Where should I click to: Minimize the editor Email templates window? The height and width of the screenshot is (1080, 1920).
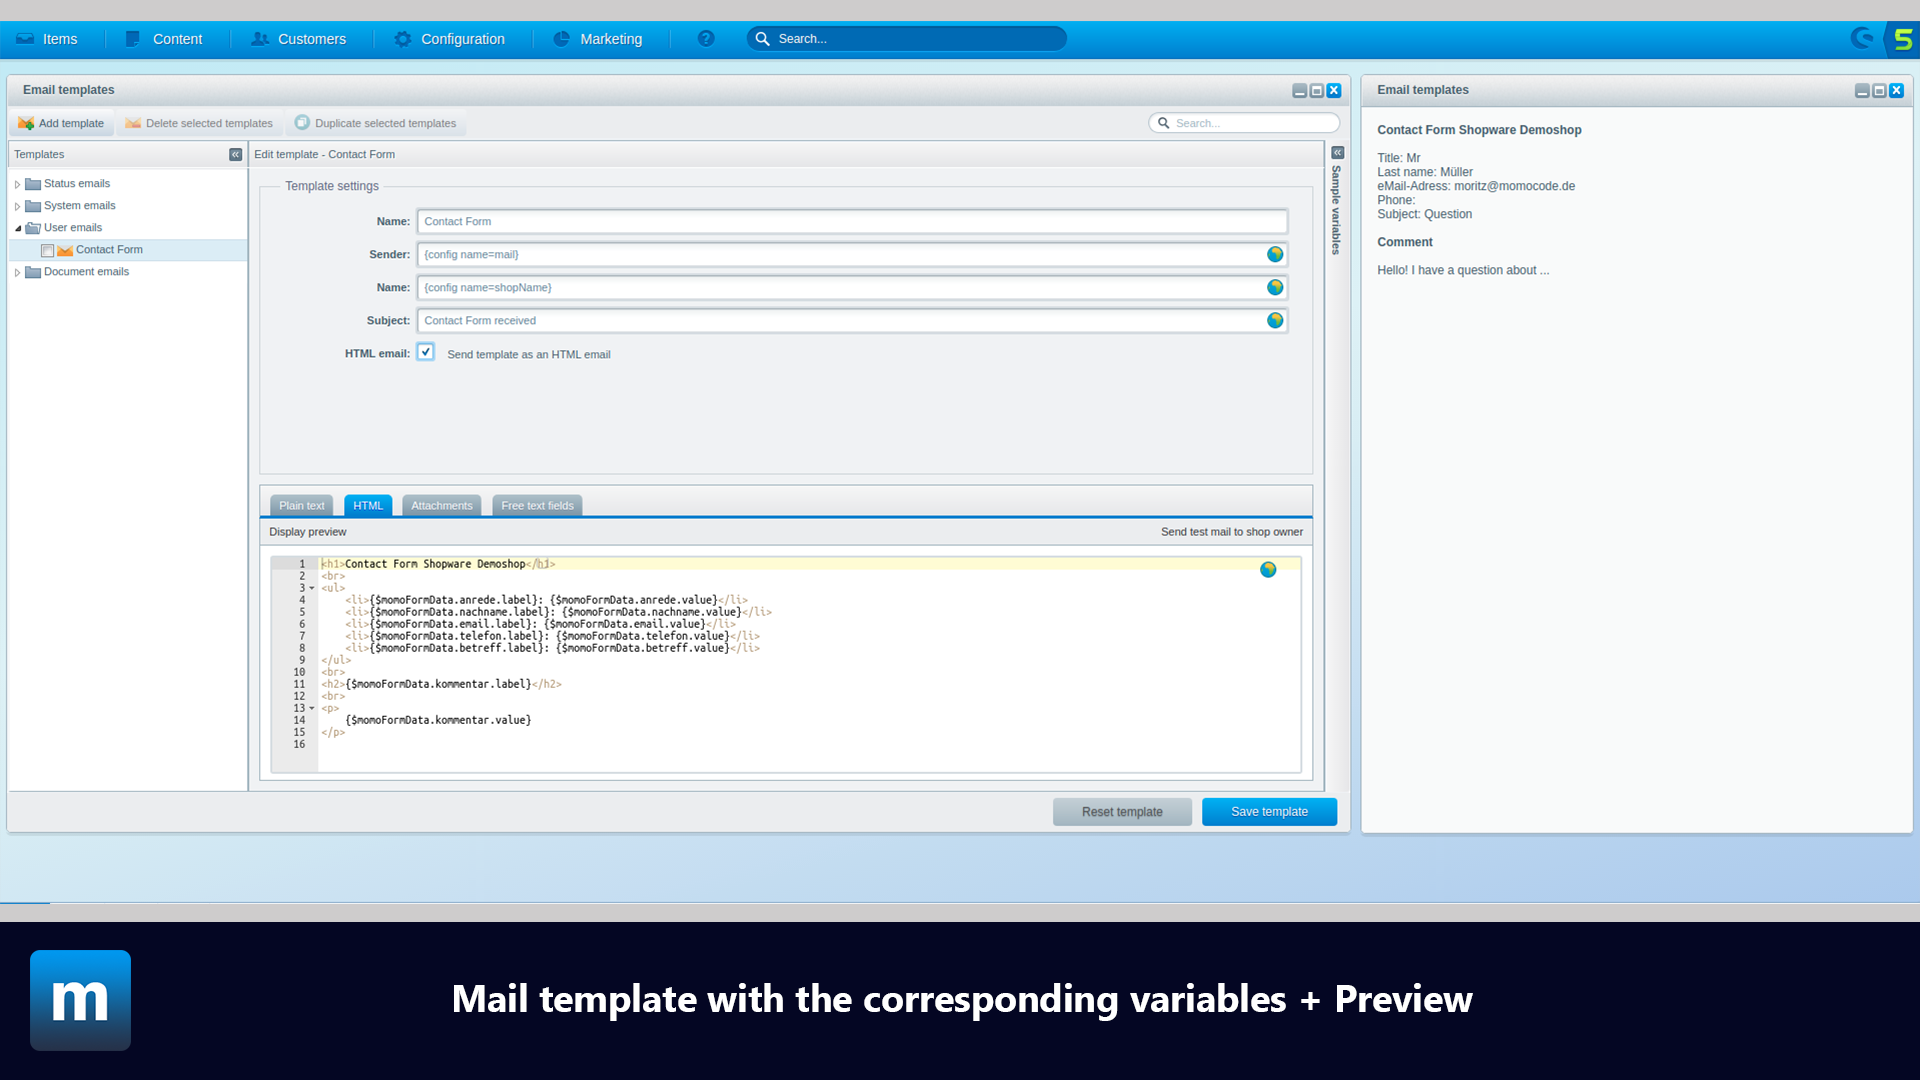tap(1299, 91)
